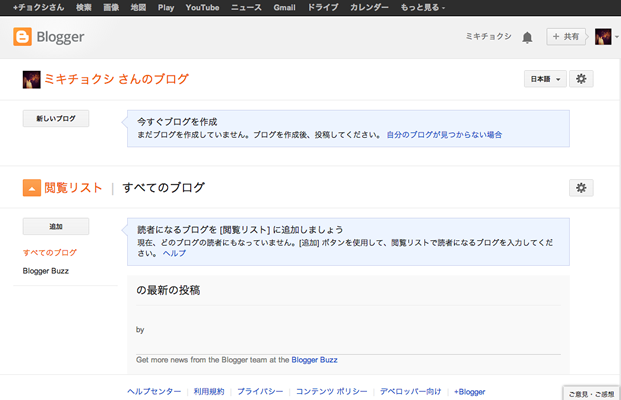621x400 pixels.
Task: Open 検索 in the top bar
Action: pos(84,8)
